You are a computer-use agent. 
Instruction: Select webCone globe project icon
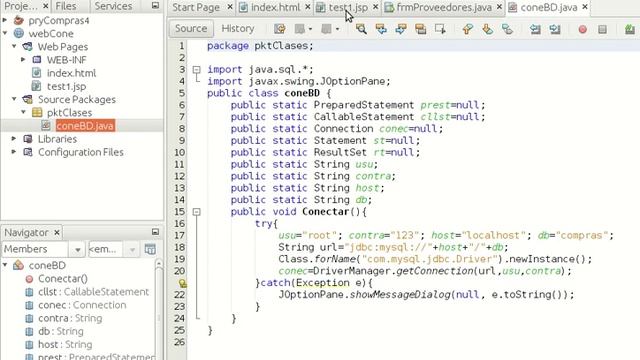click(18, 33)
